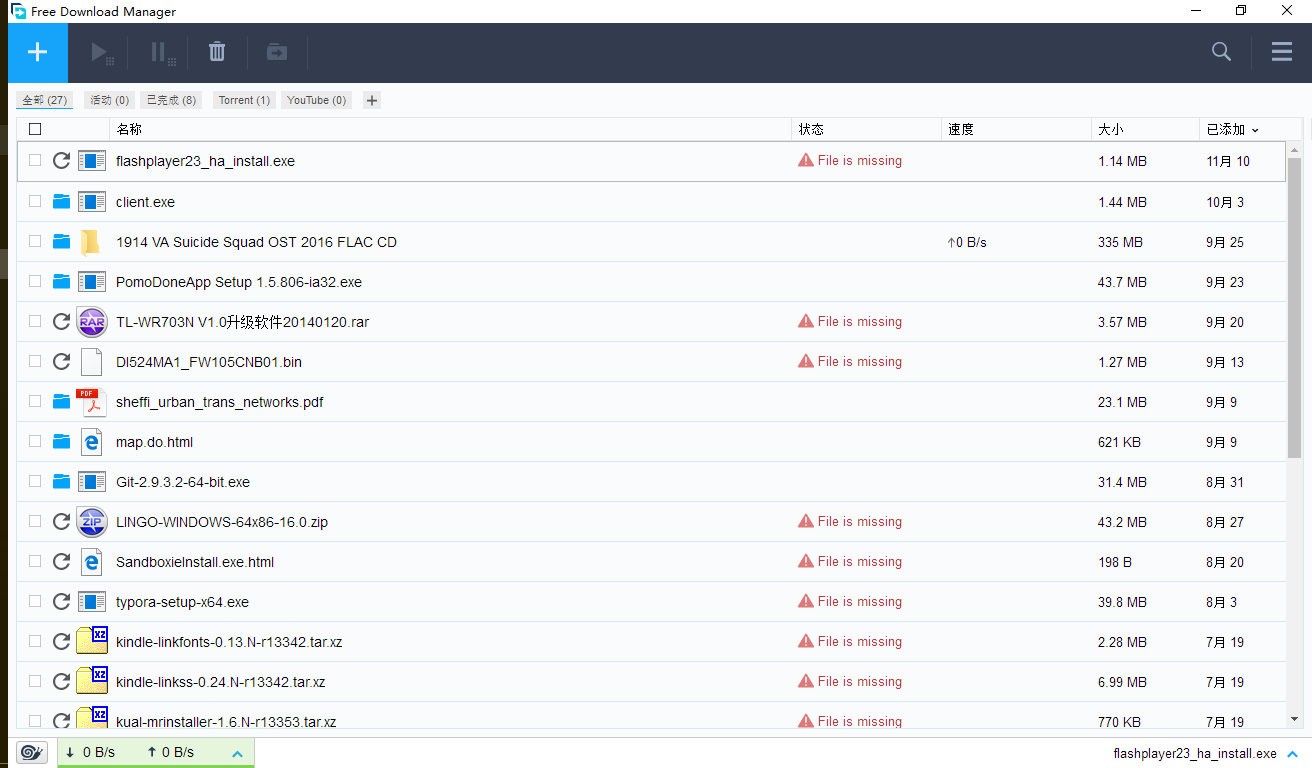This screenshot has width=1312, height=768.
Task: Click the add new download plus button
Action: [x=38, y=52]
